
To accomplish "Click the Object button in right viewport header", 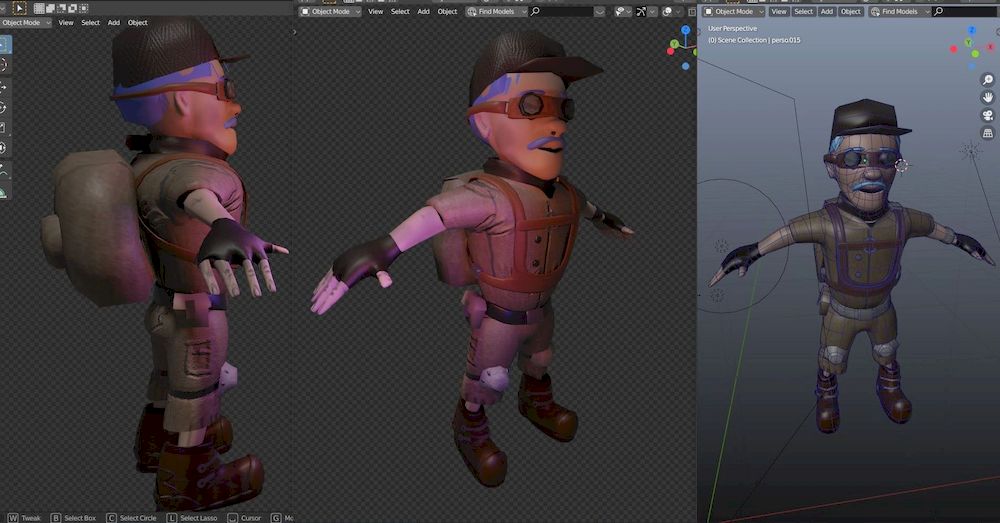I will pos(851,11).
